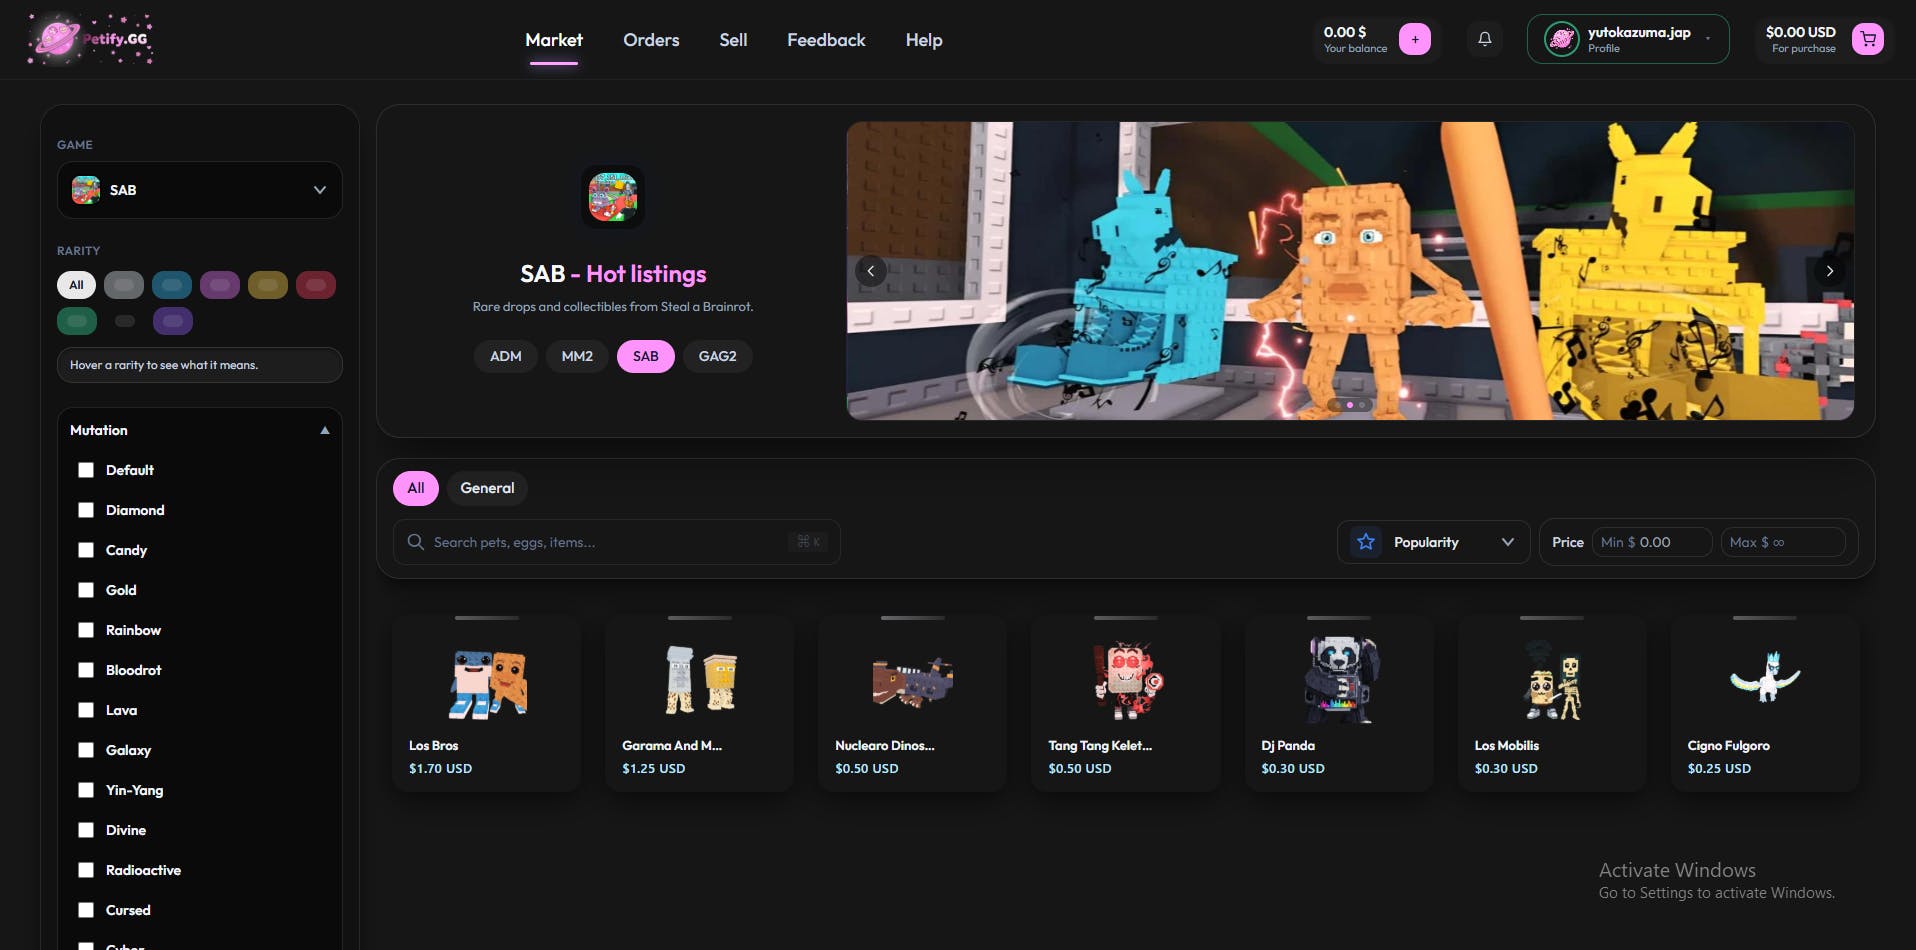The width and height of the screenshot is (1916, 950).
Task: Select the violet rarity swatch
Action: click(x=173, y=321)
